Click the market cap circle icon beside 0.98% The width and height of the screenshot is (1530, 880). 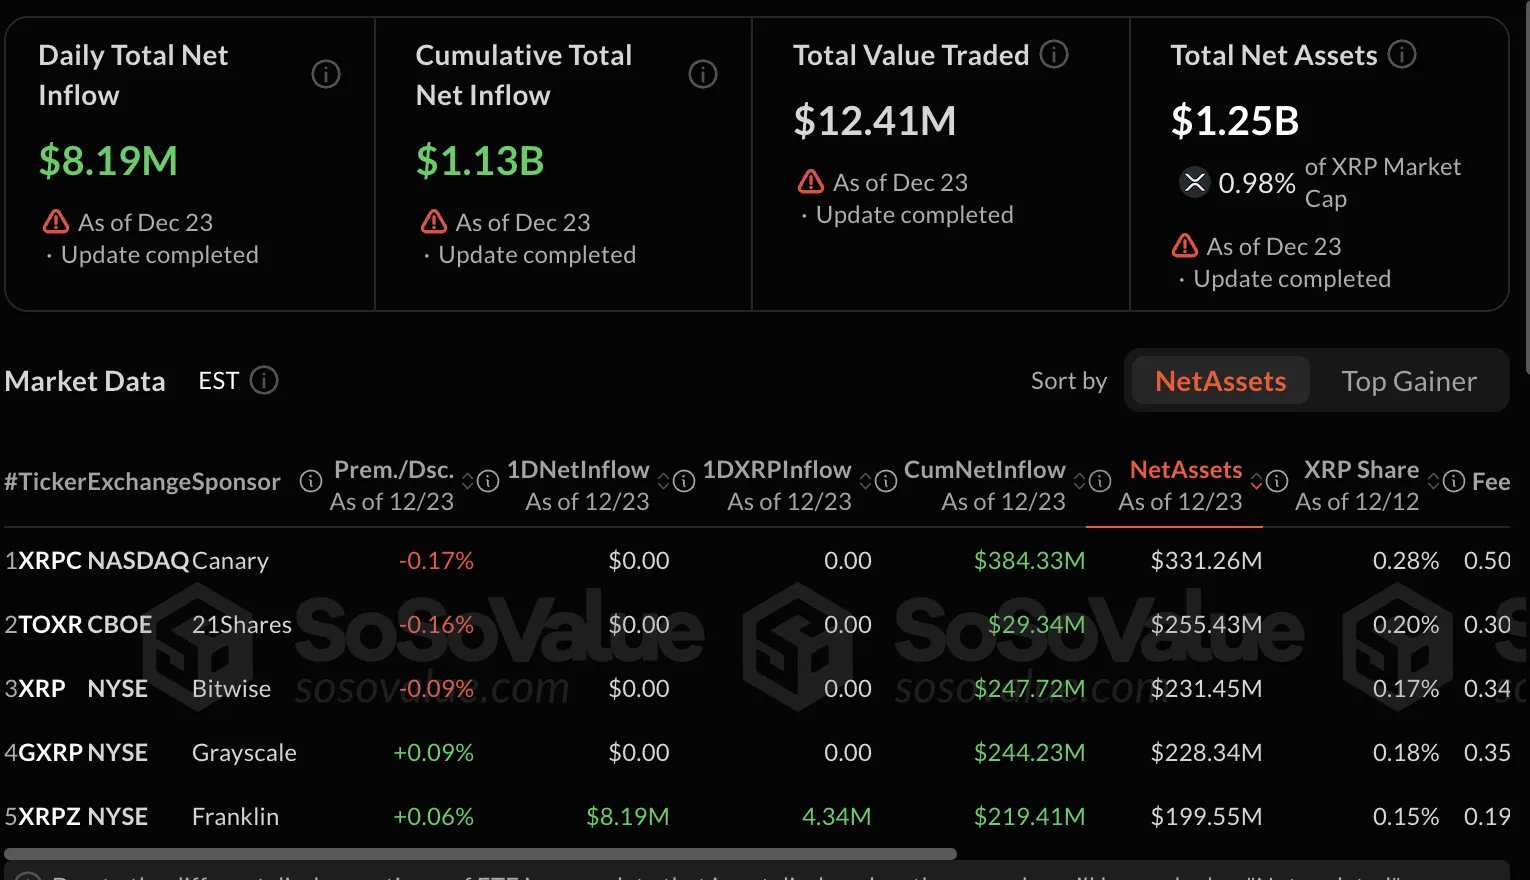tap(1195, 182)
